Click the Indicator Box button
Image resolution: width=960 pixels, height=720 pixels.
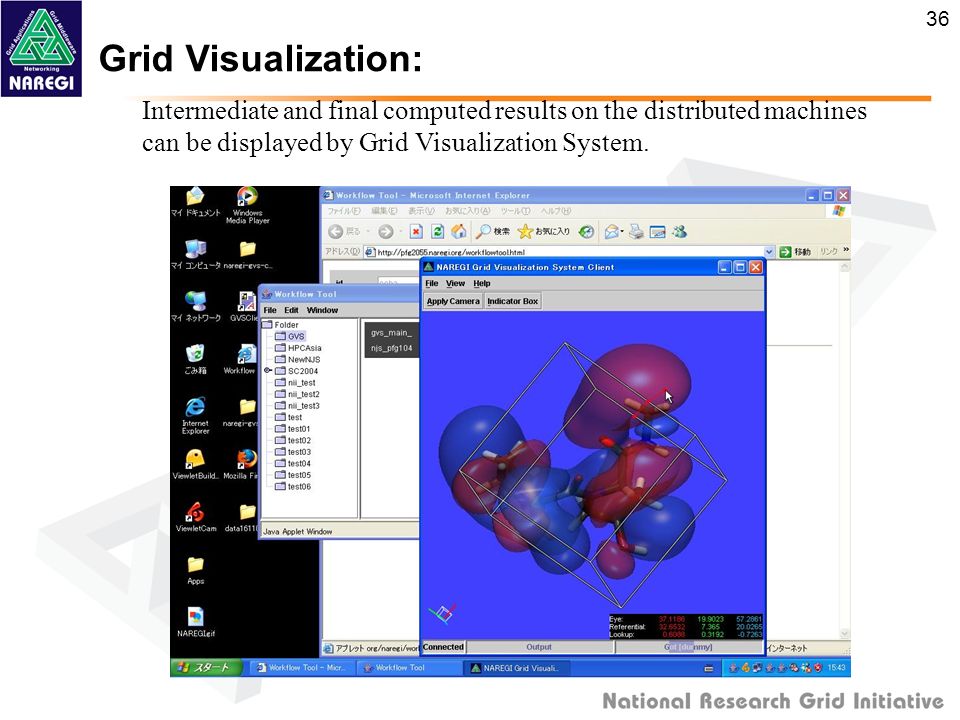point(512,301)
